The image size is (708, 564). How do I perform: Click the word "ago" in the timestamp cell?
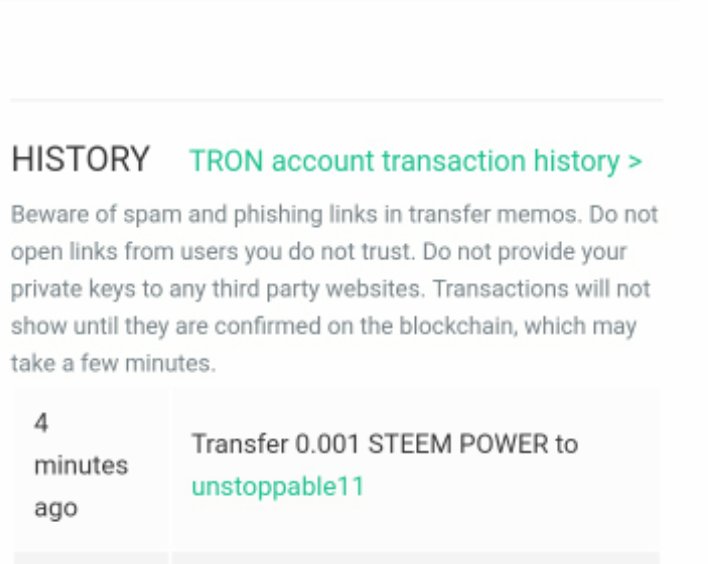point(56,508)
